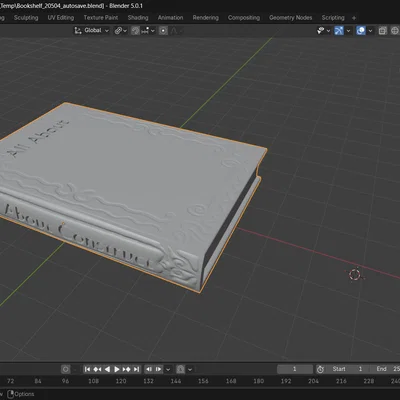Enable auto keying record button
Image resolution: width=400 pixels, height=400 pixels.
coord(66,369)
